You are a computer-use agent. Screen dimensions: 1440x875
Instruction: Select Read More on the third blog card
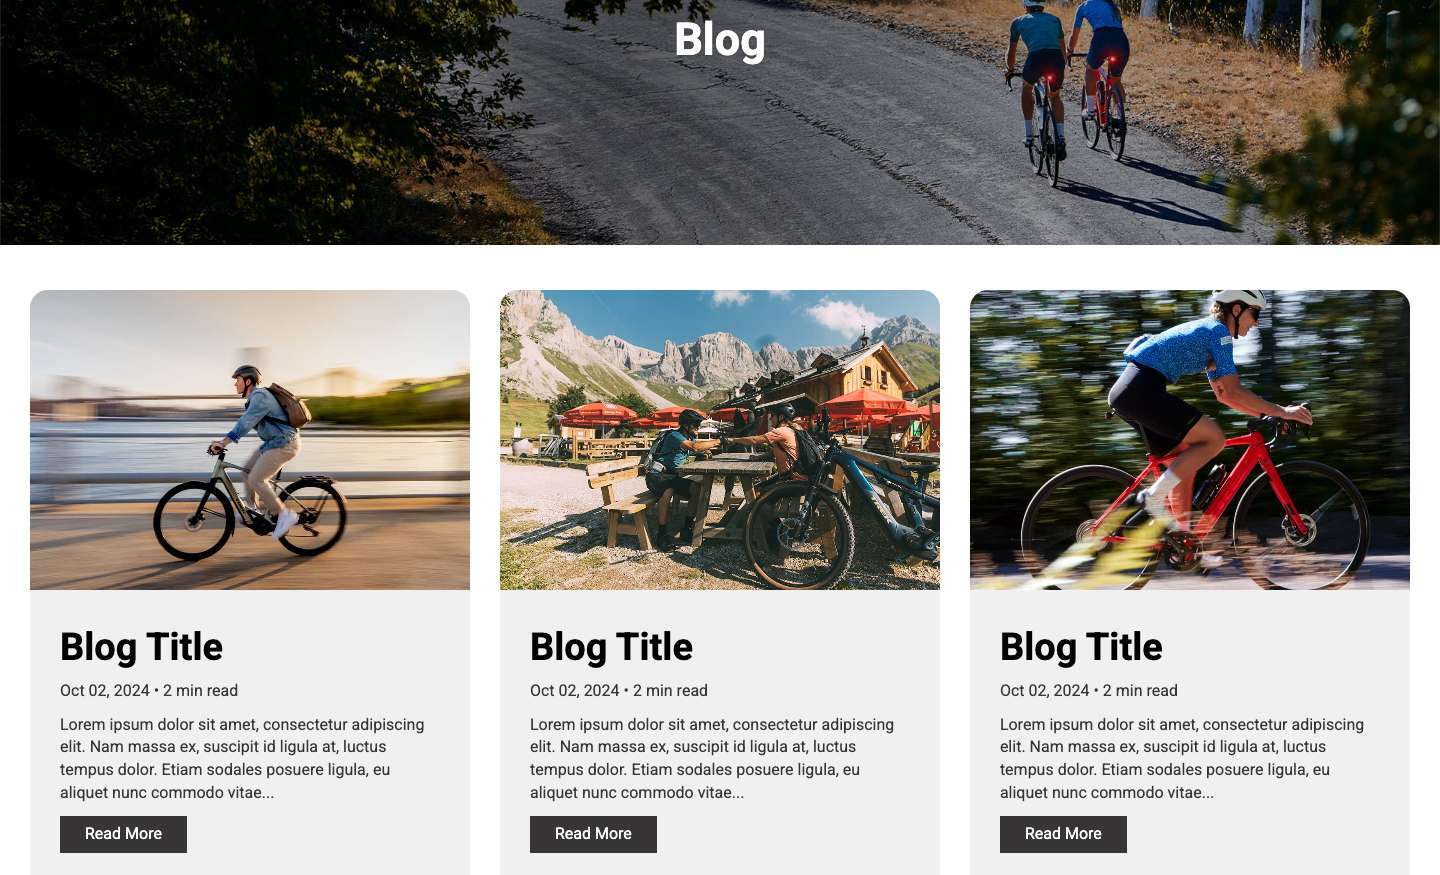1063,834
